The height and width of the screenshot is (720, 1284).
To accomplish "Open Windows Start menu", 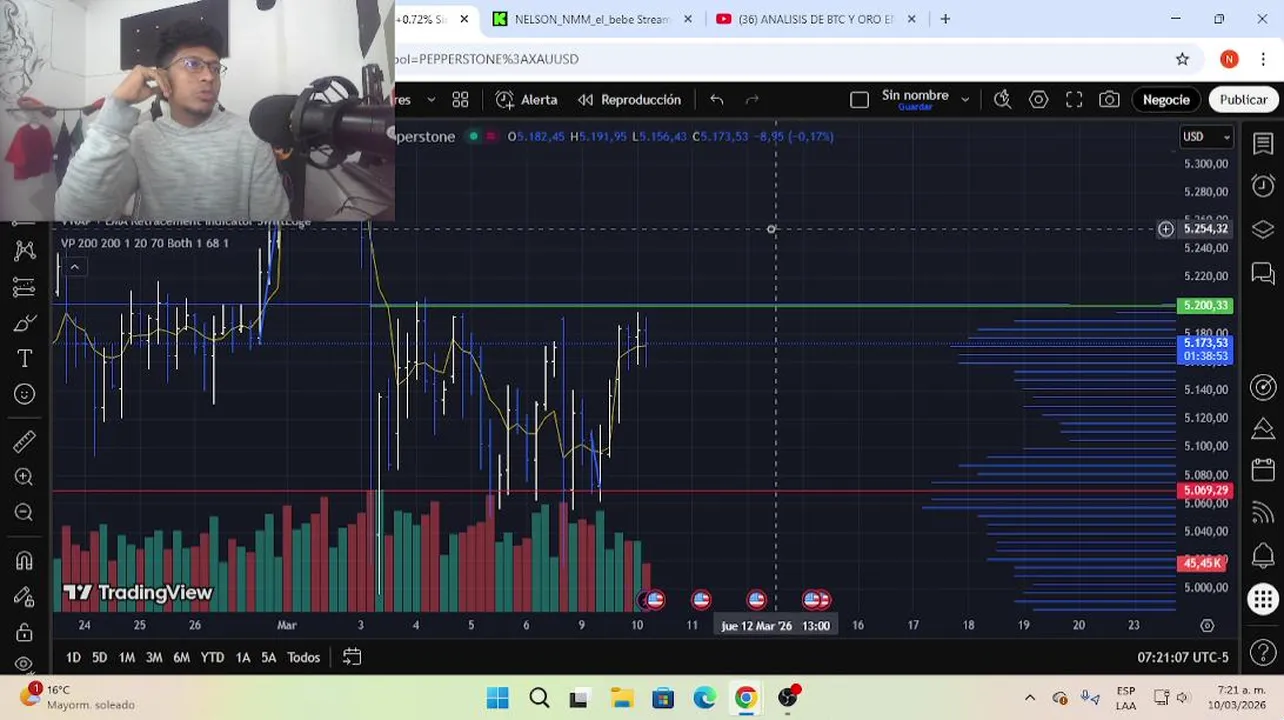I will pyautogui.click(x=497, y=698).
